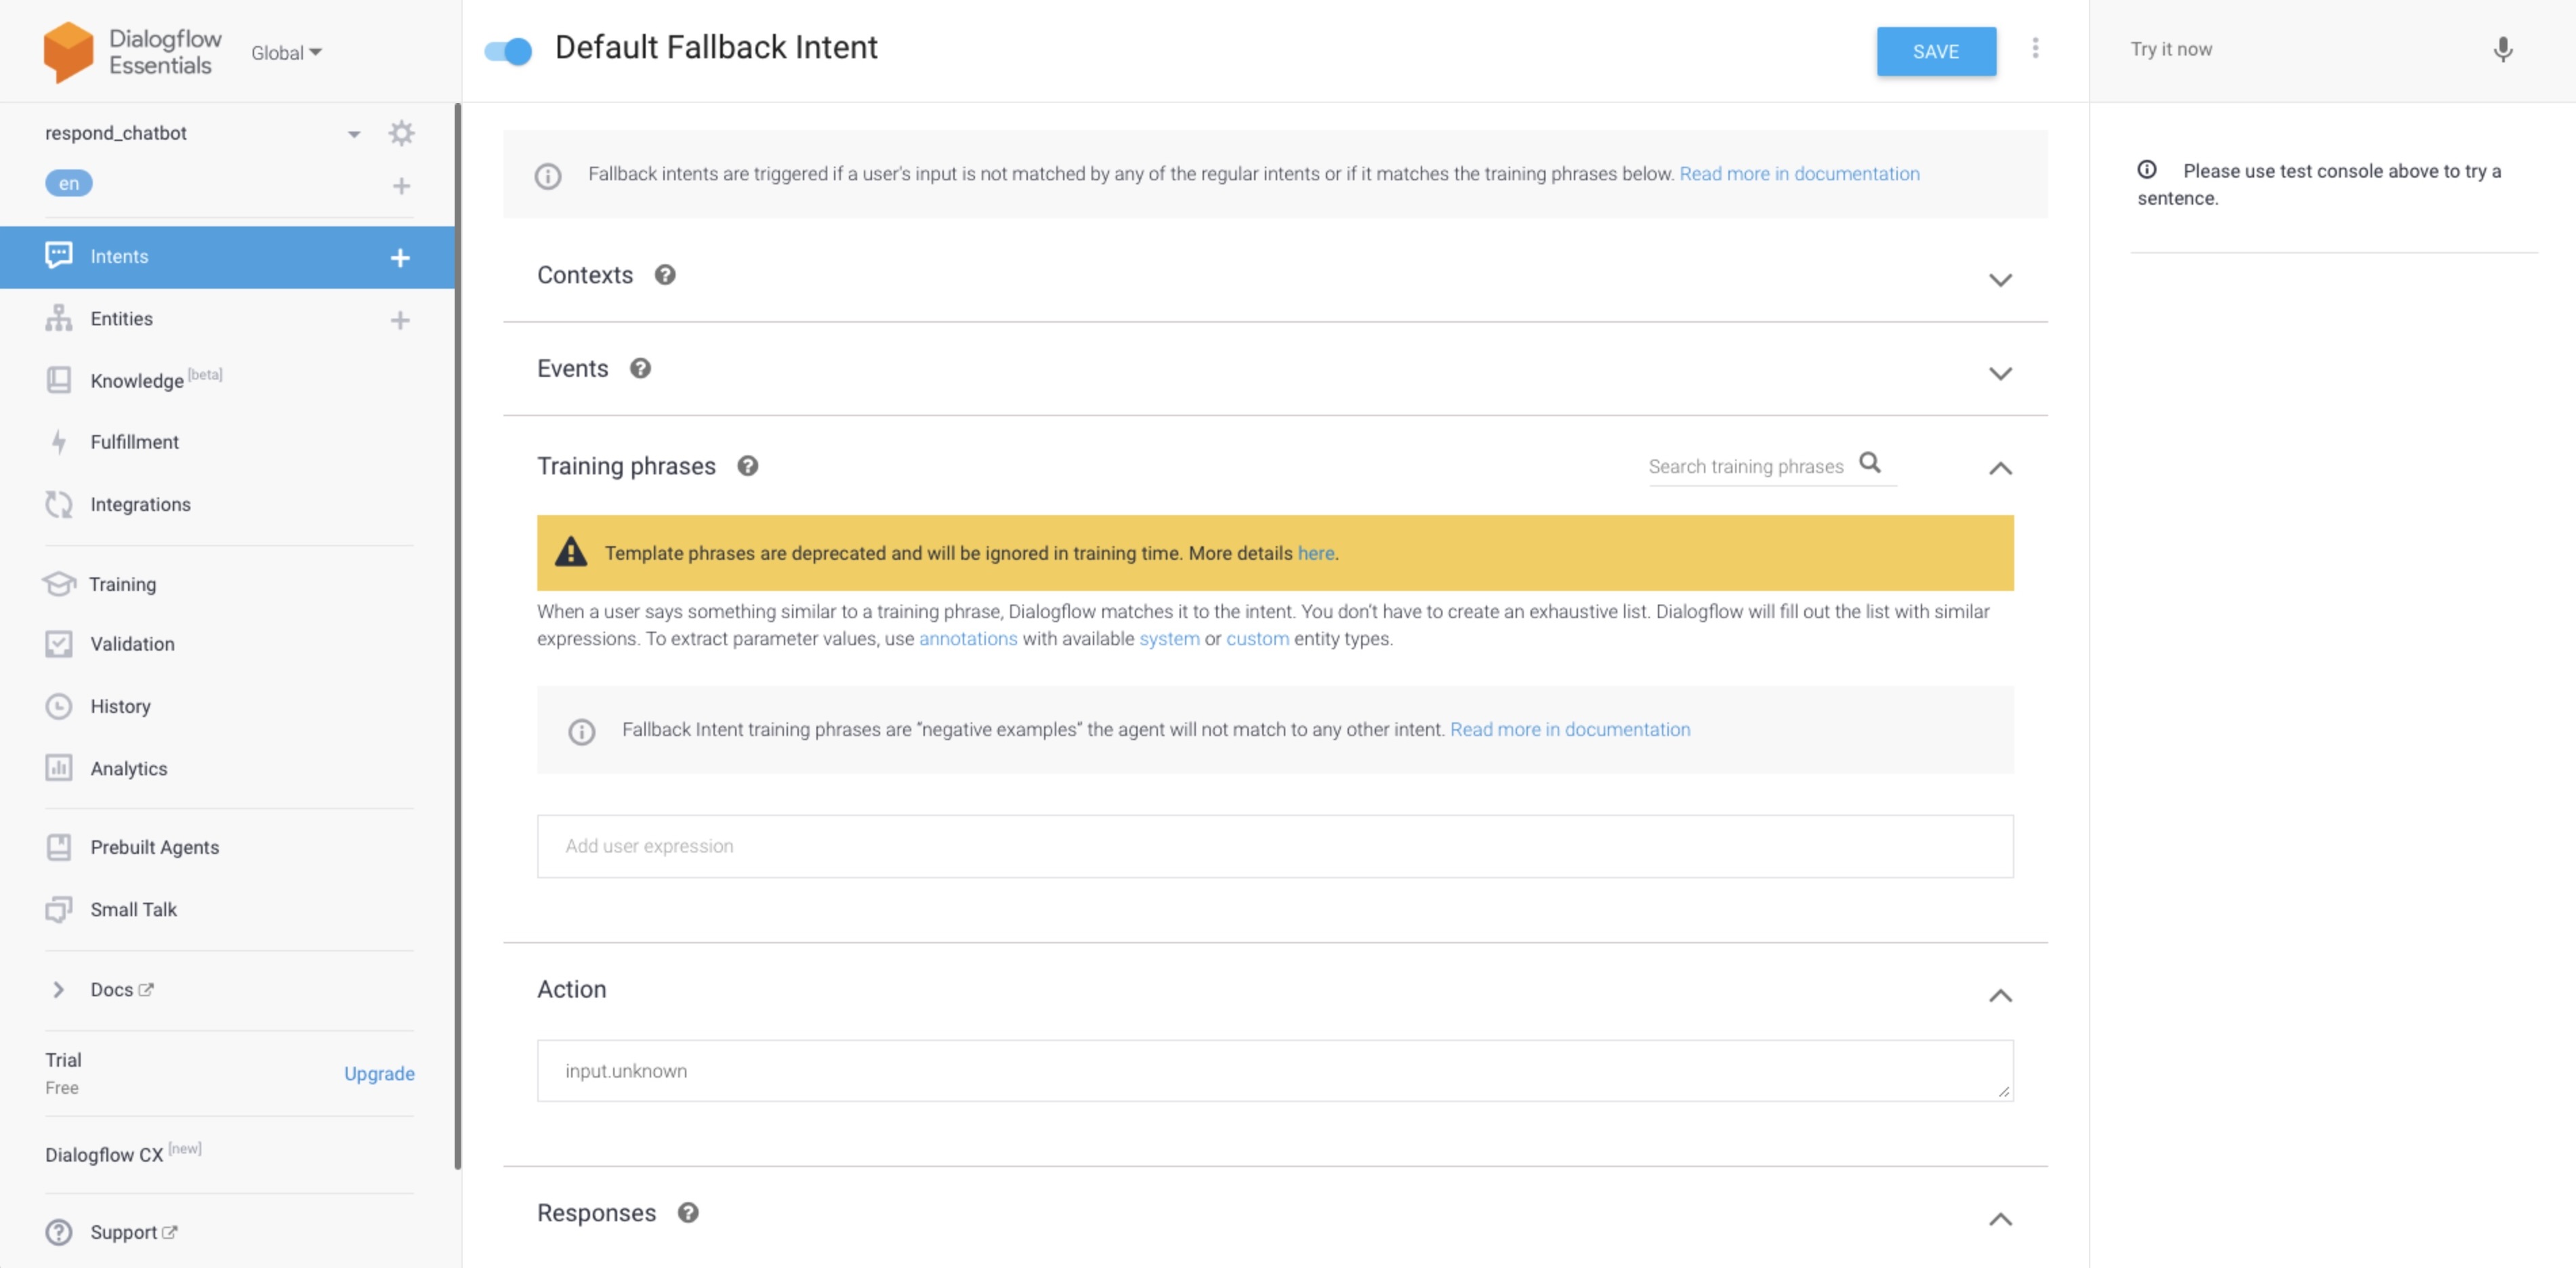Click the Upgrade link

coord(379,1073)
